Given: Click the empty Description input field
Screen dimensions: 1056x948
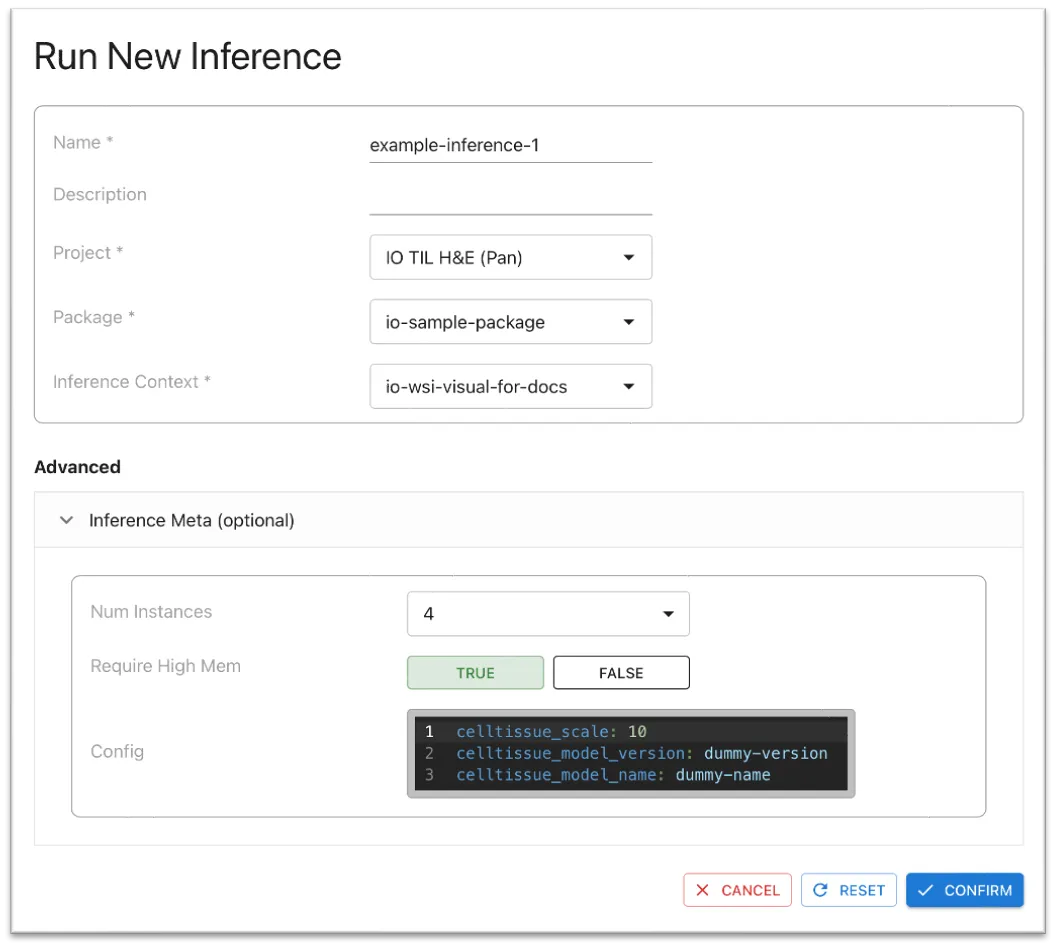Looking at the screenshot, I should point(510,197).
